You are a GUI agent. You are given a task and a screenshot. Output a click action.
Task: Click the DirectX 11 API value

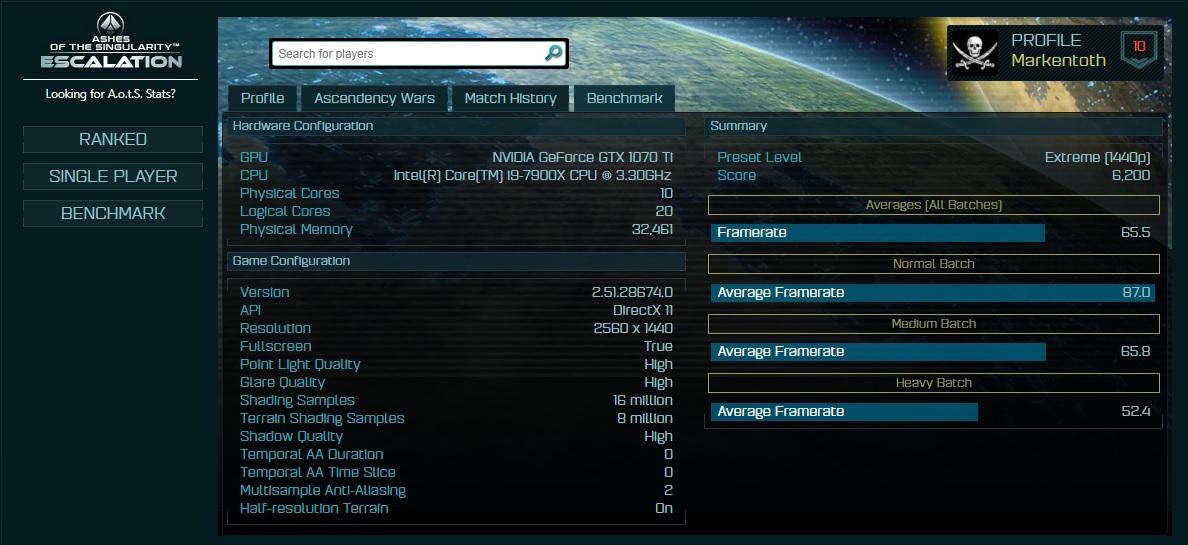coord(642,311)
